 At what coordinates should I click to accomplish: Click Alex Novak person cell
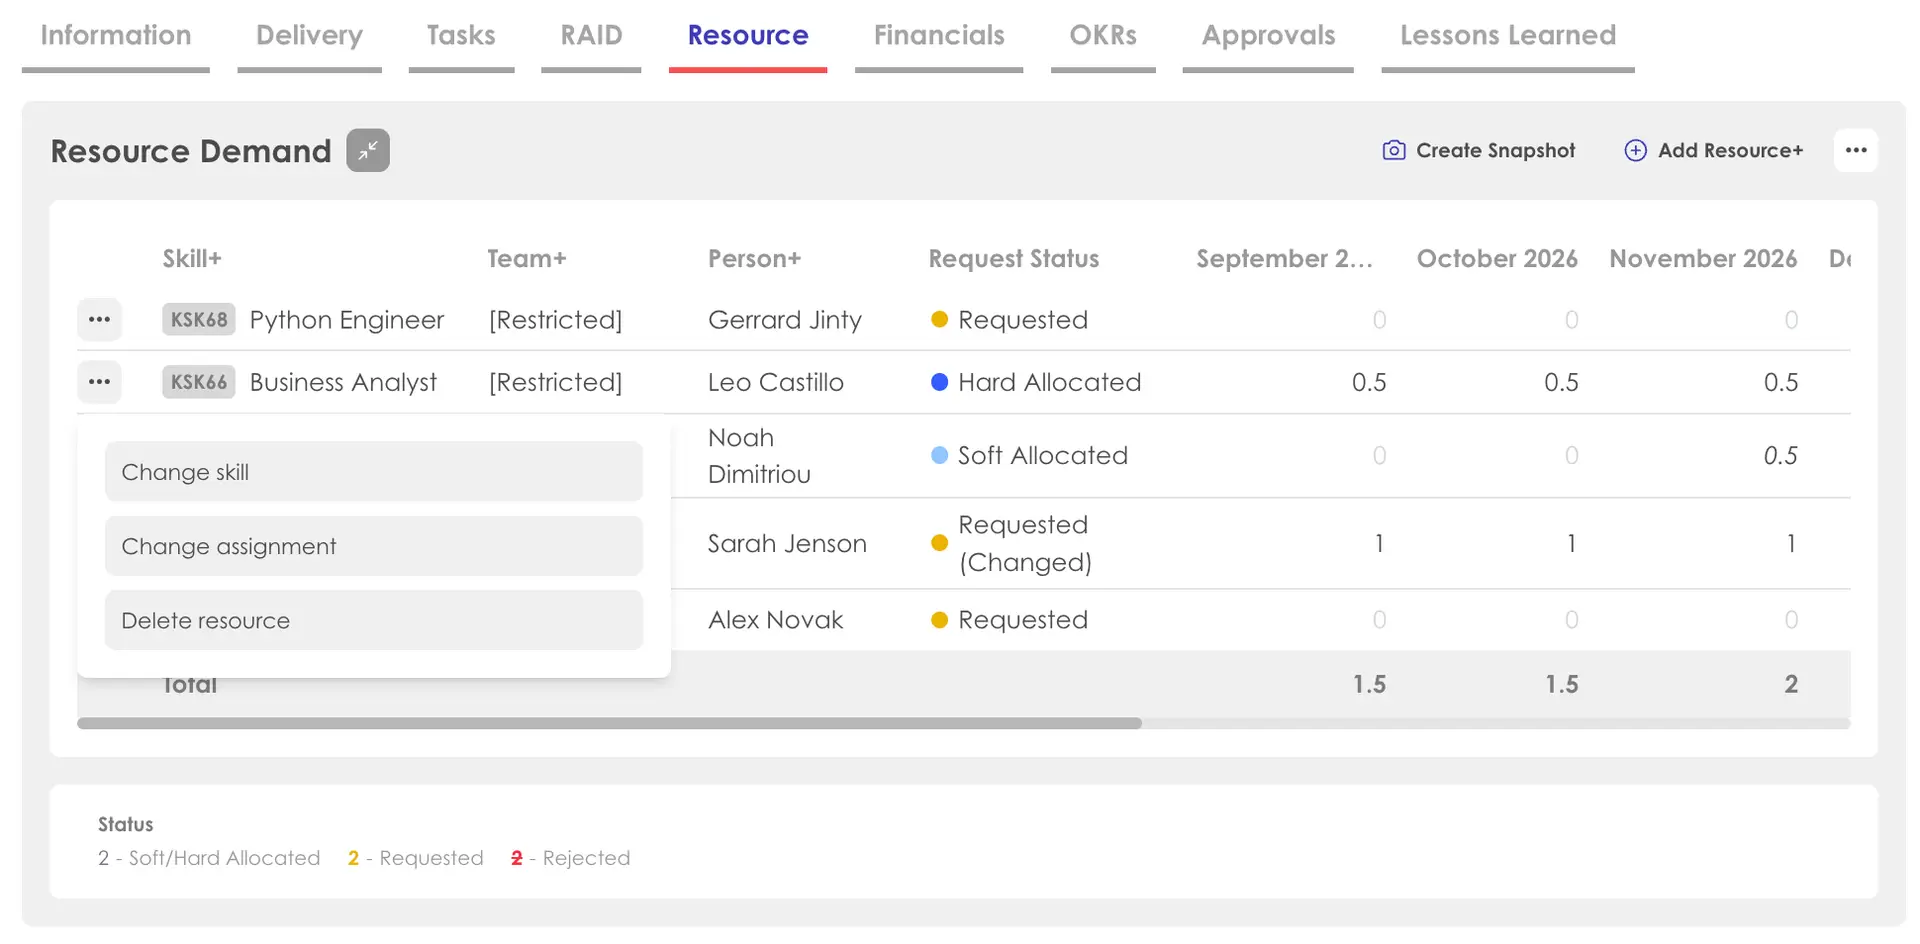point(776,620)
